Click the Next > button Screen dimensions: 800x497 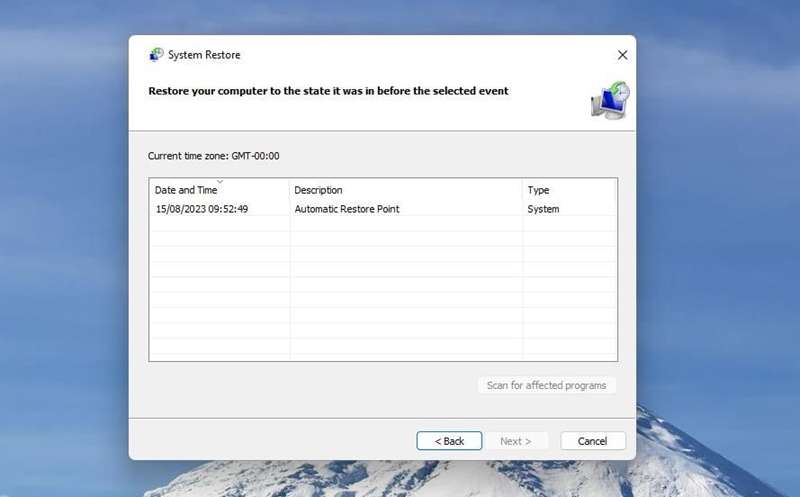point(516,441)
